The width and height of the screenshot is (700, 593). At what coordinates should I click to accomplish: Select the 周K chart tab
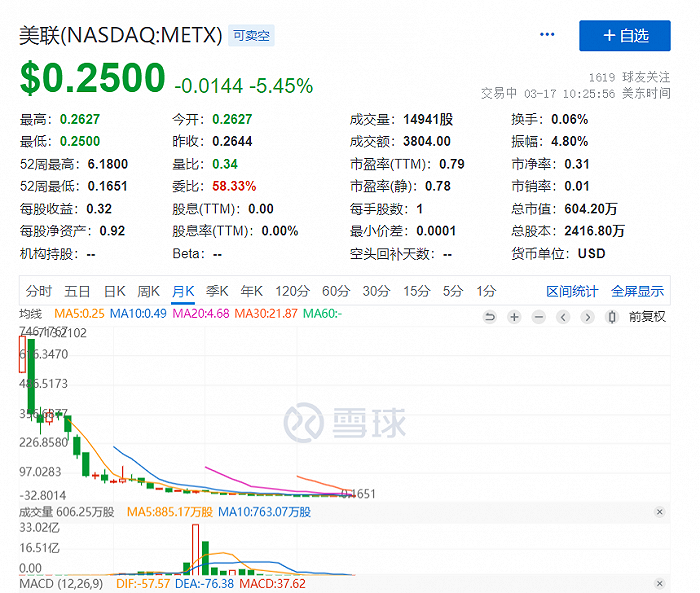(x=148, y=291)
